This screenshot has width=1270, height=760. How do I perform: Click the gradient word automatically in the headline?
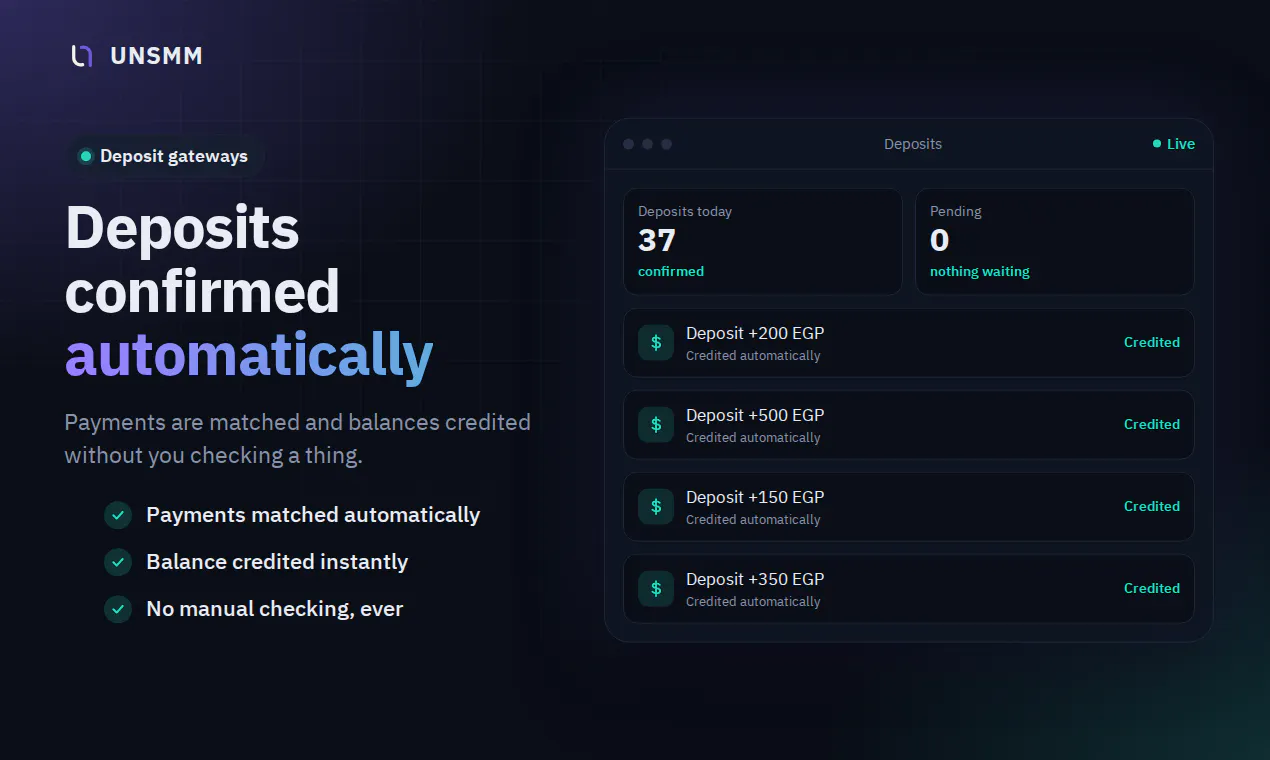point(249,356)
